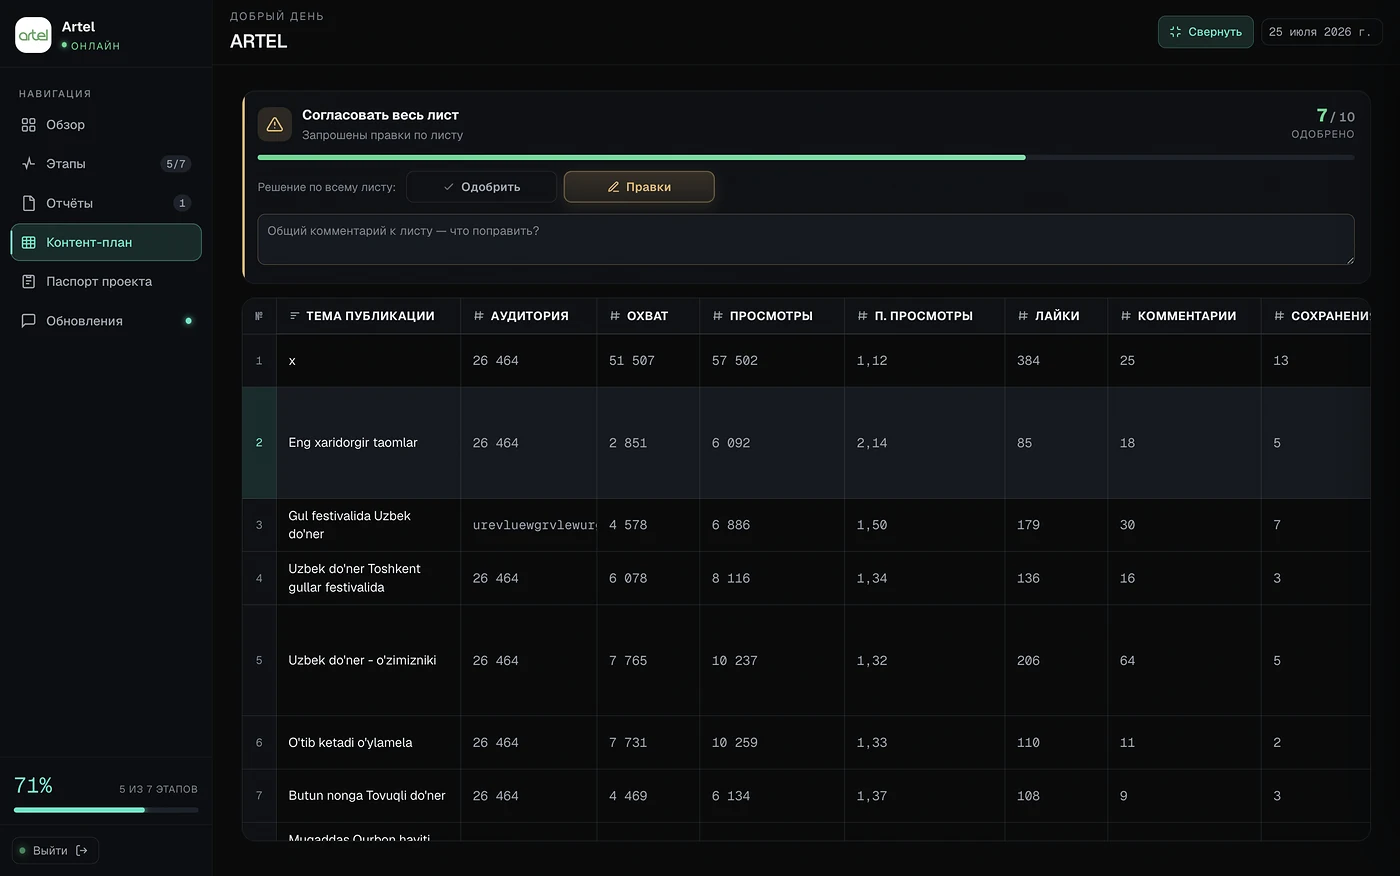Click the warning triangle icon
The image size is (1400, 876).
click(275, 125)
